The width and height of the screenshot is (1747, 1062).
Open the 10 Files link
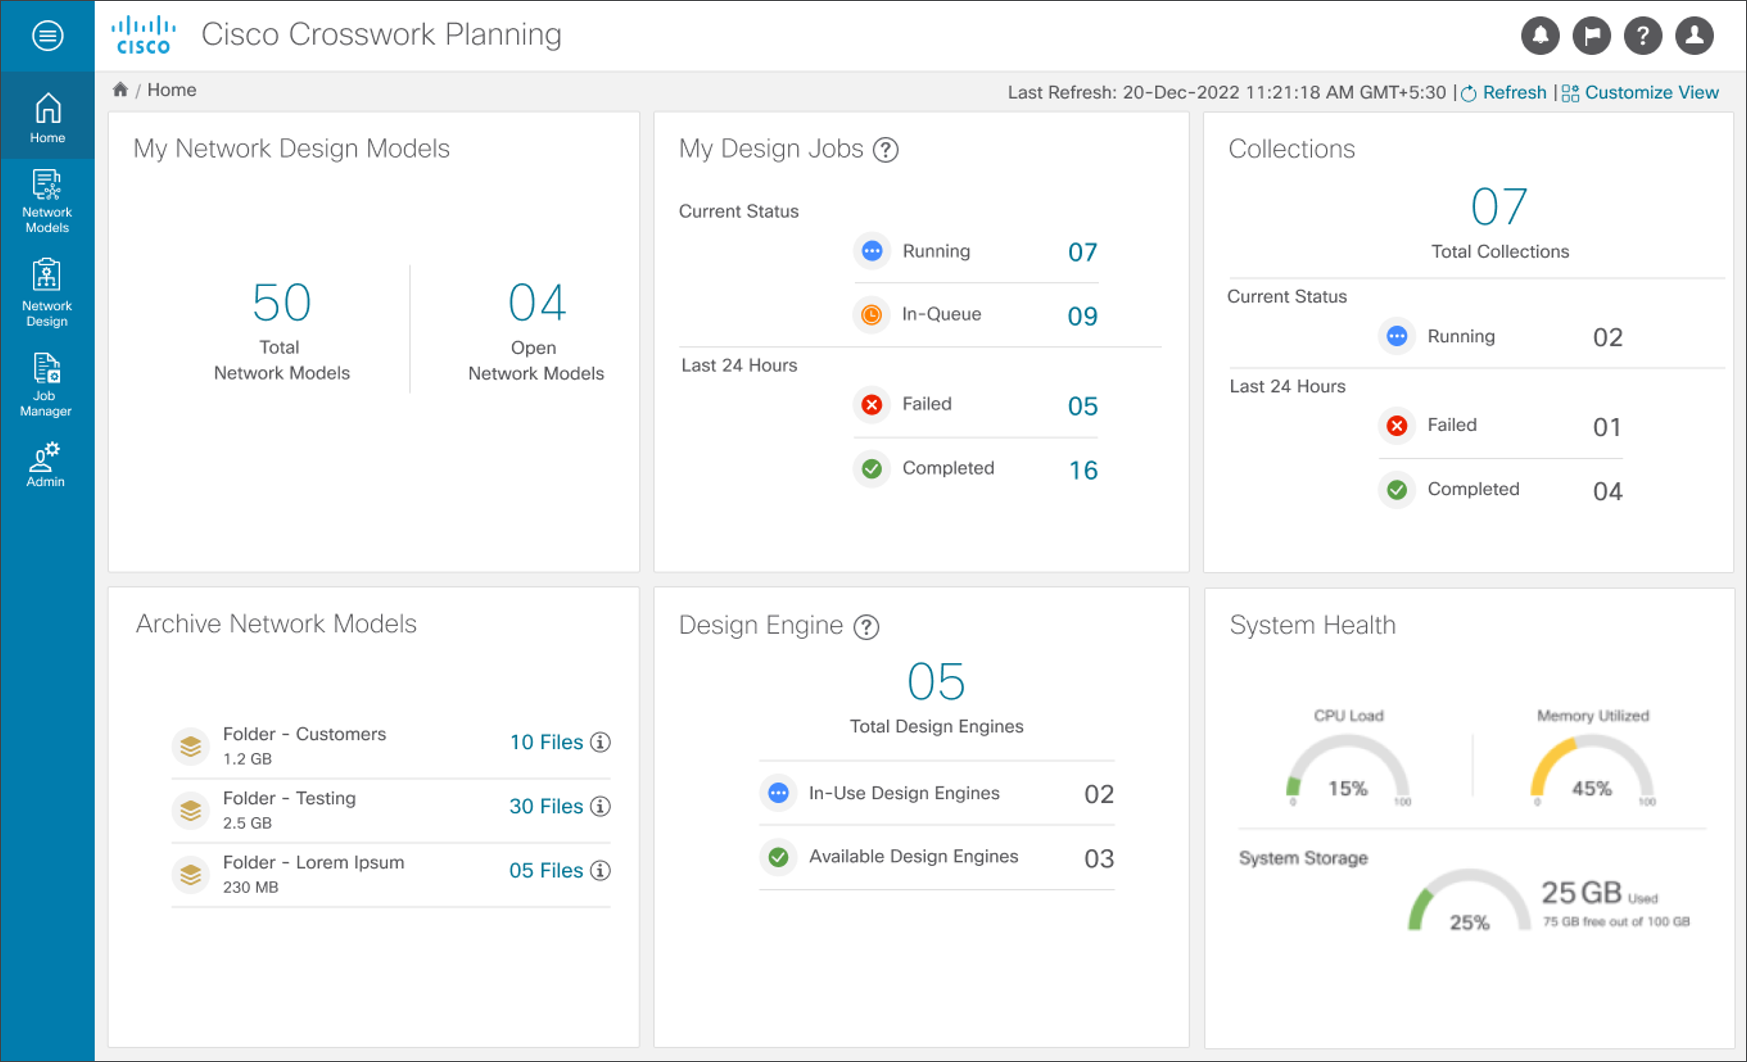(546, 742)
